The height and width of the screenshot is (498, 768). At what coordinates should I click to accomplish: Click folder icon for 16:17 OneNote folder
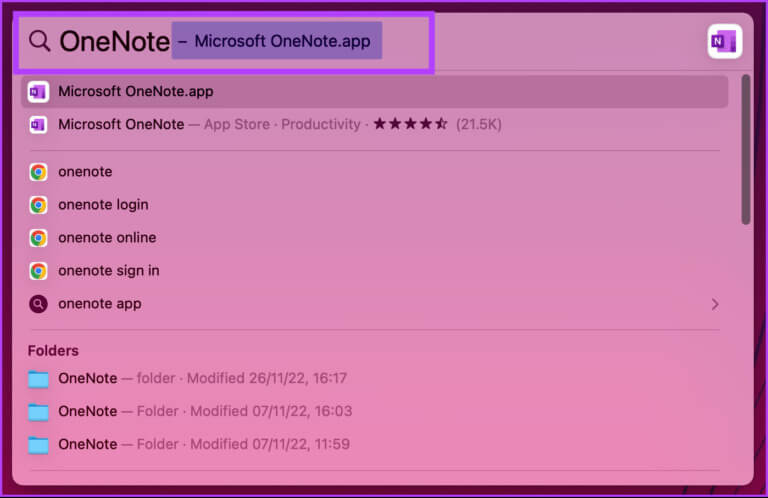(38, 379)
